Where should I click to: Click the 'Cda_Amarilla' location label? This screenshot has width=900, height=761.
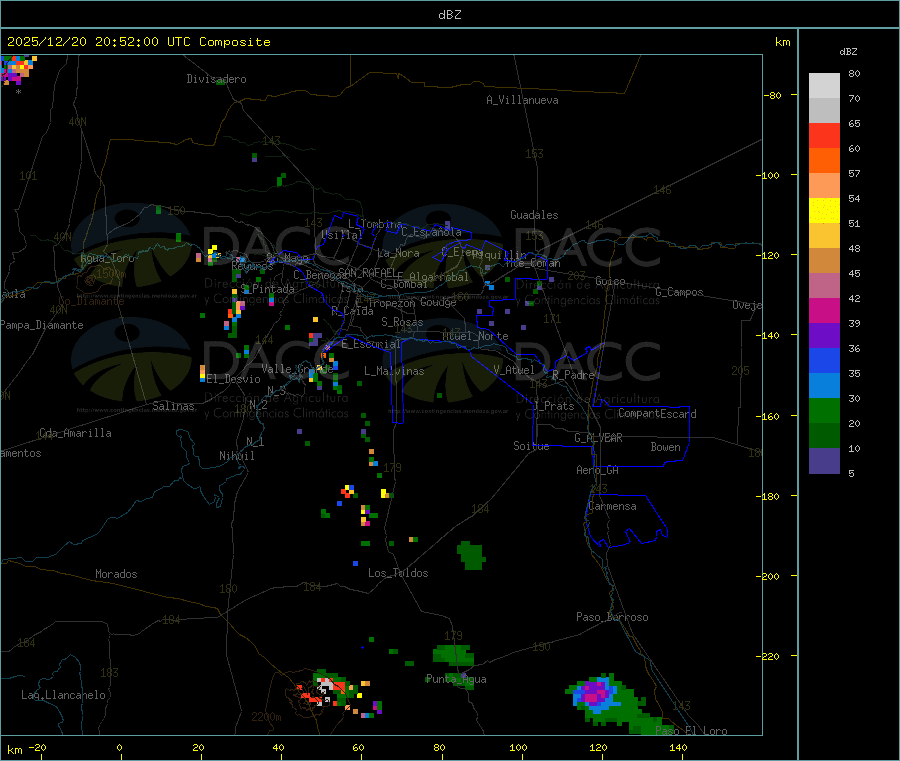(x=75, y=433)
